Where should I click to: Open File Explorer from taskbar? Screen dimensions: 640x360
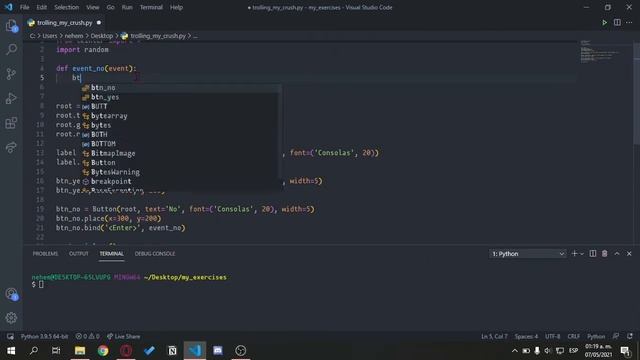click(x=80, y=351)
